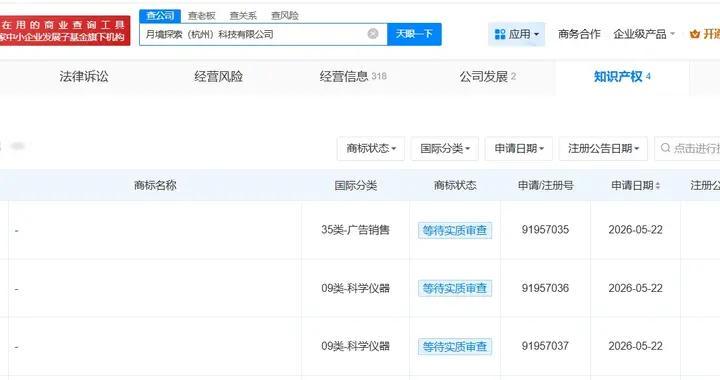Open the 商标状态 filter dropdown

click(x=371, y=148)
